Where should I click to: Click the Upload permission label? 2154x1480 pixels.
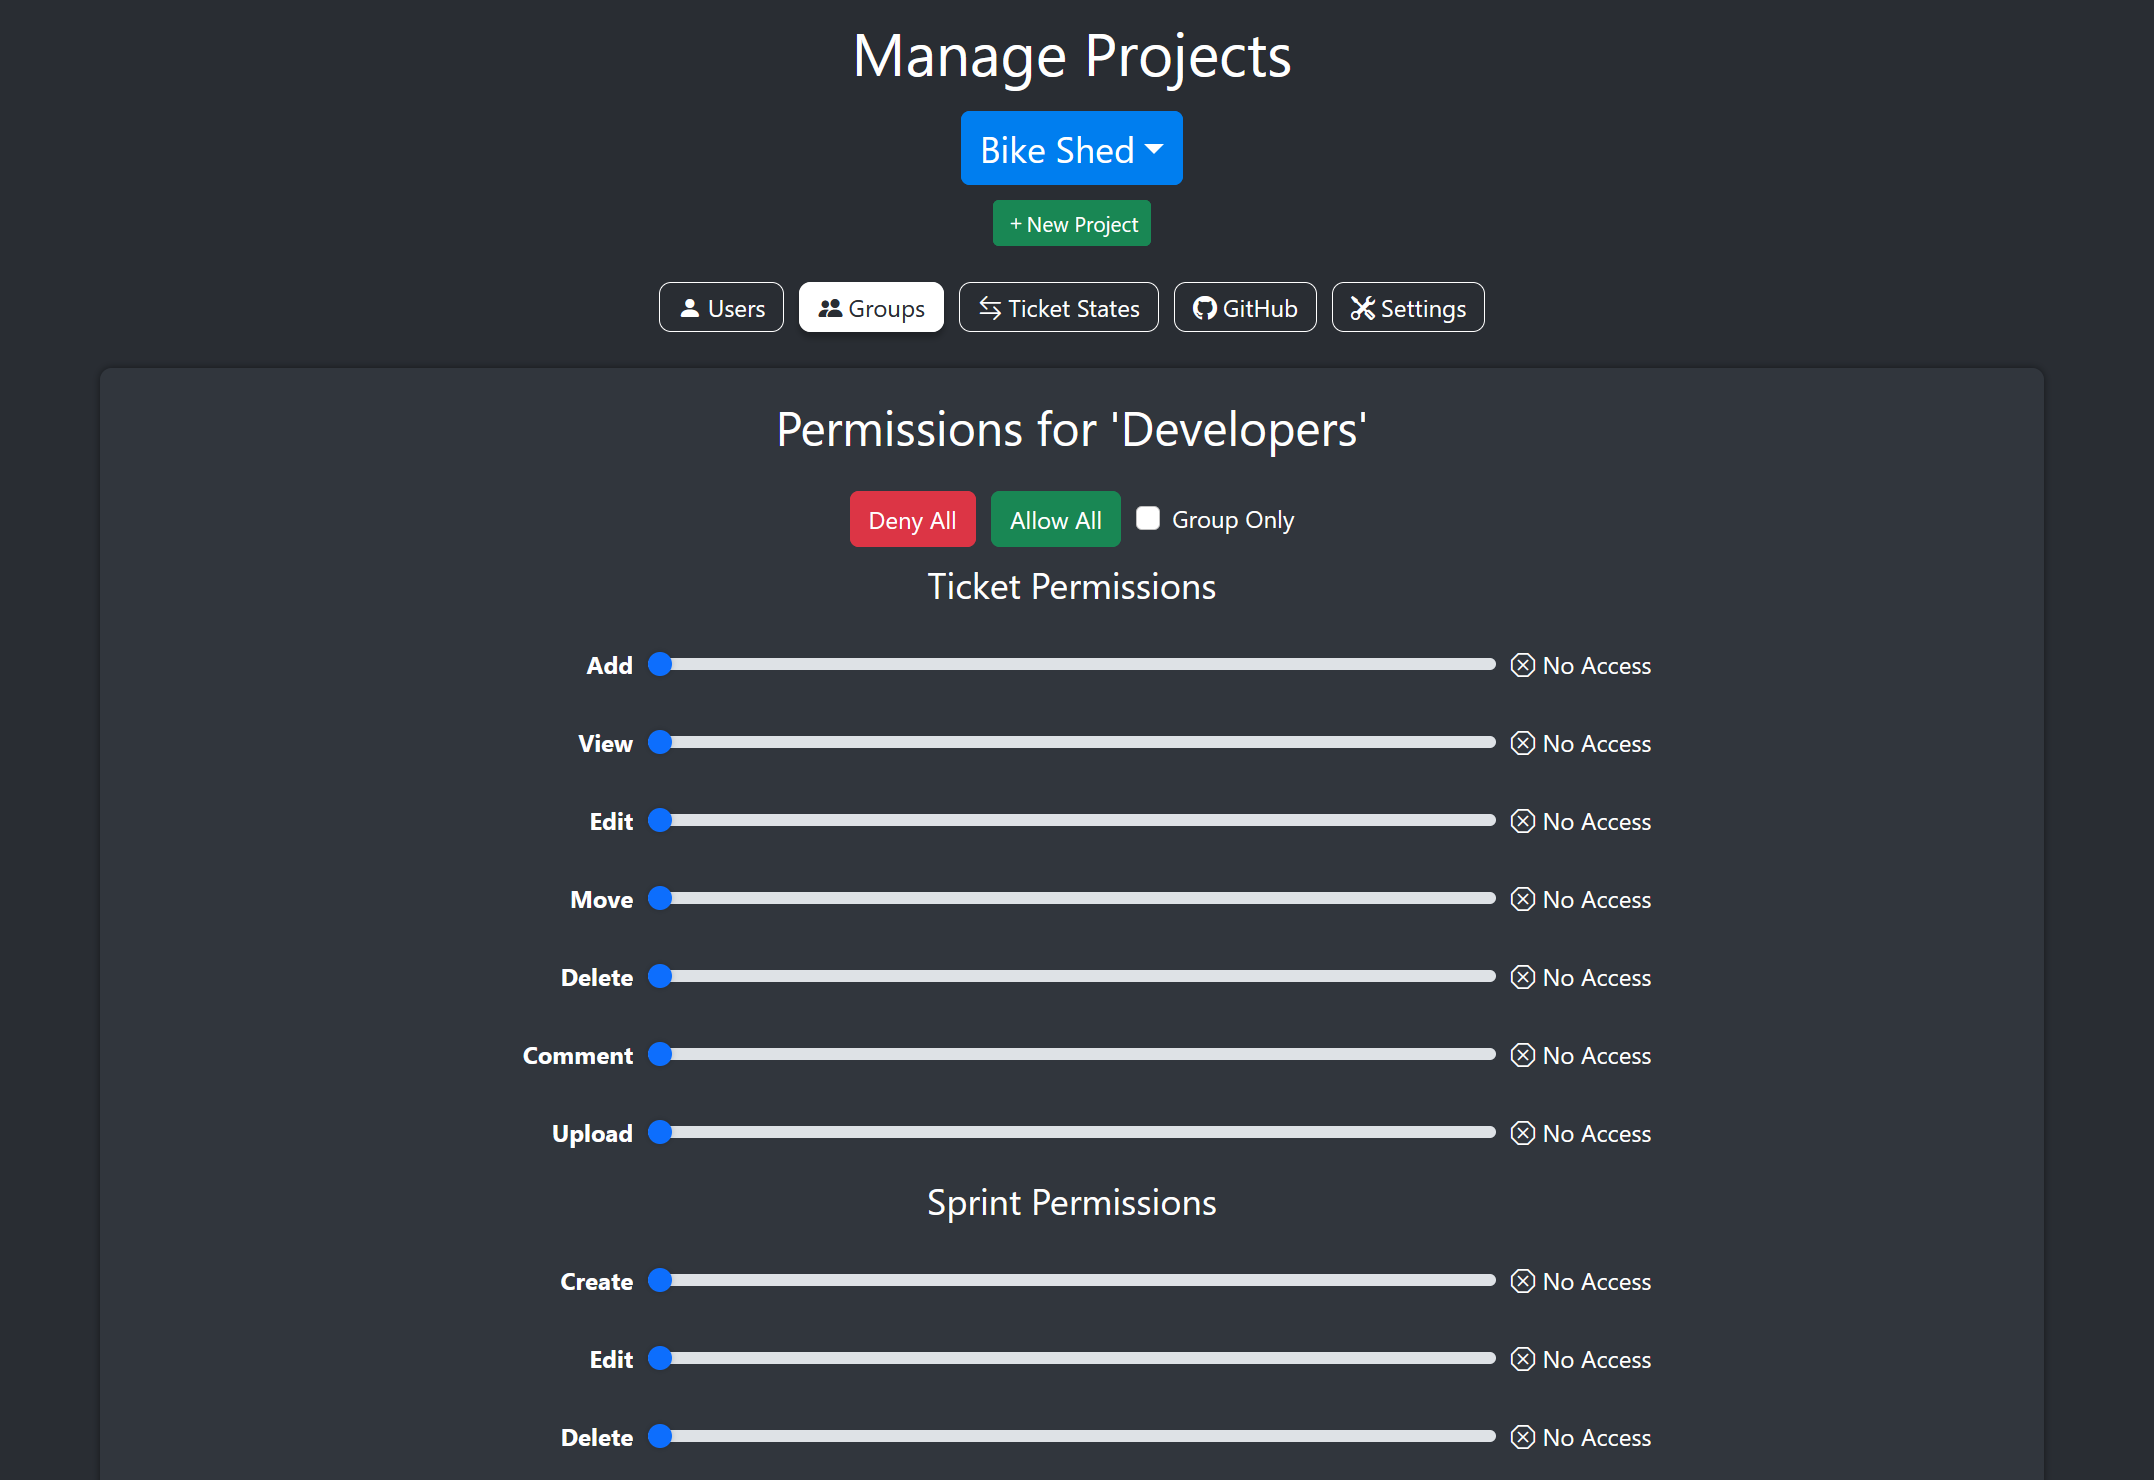pos(592,1134)
